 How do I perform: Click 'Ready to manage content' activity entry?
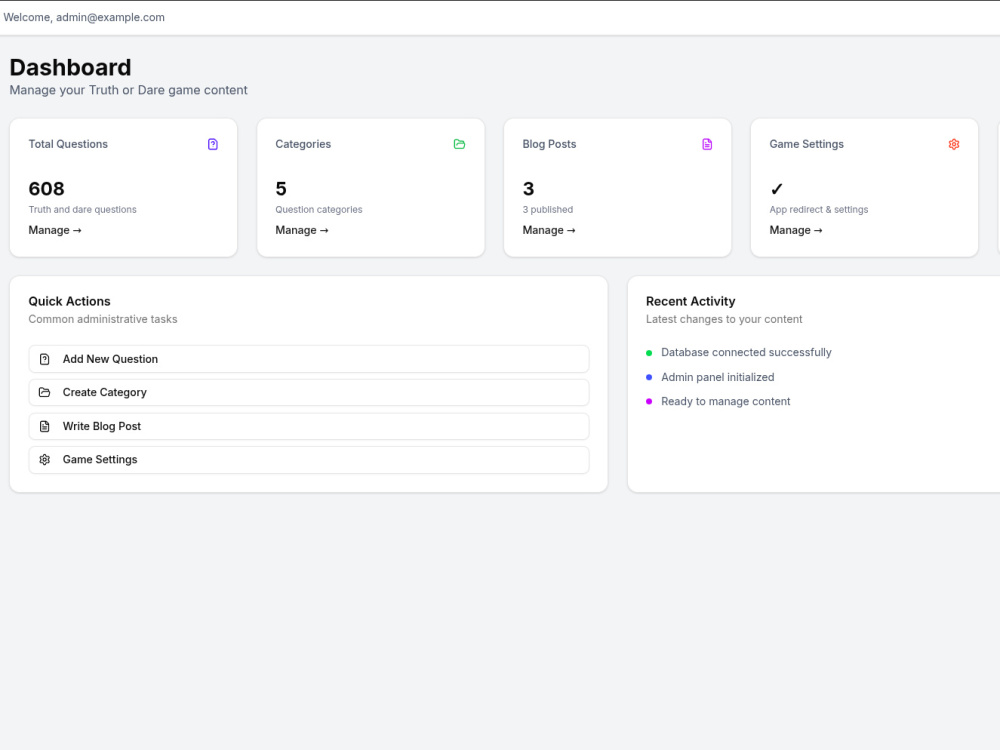point(726,401)
